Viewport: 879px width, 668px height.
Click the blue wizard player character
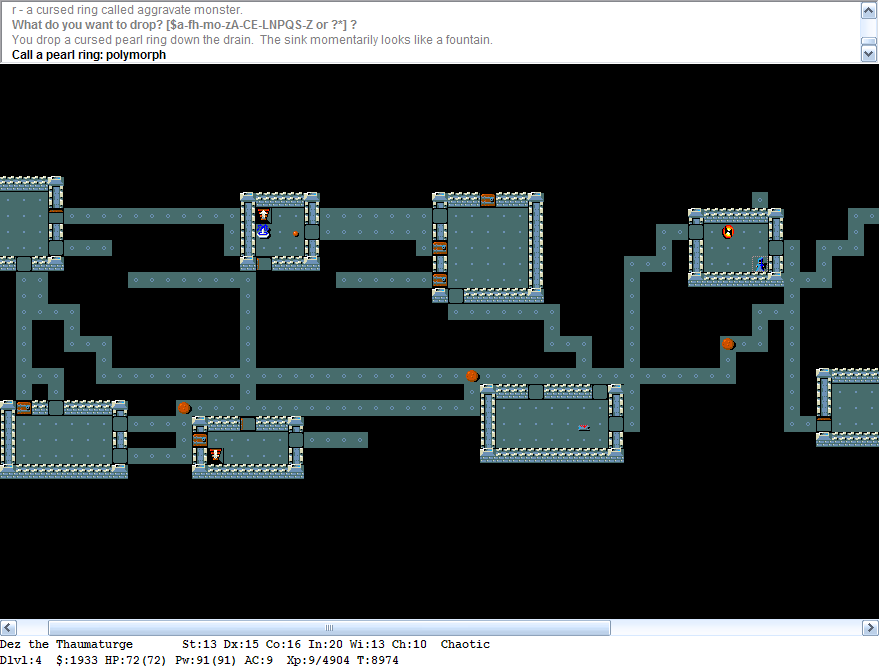pyautogui.click(x=760, y=264)
